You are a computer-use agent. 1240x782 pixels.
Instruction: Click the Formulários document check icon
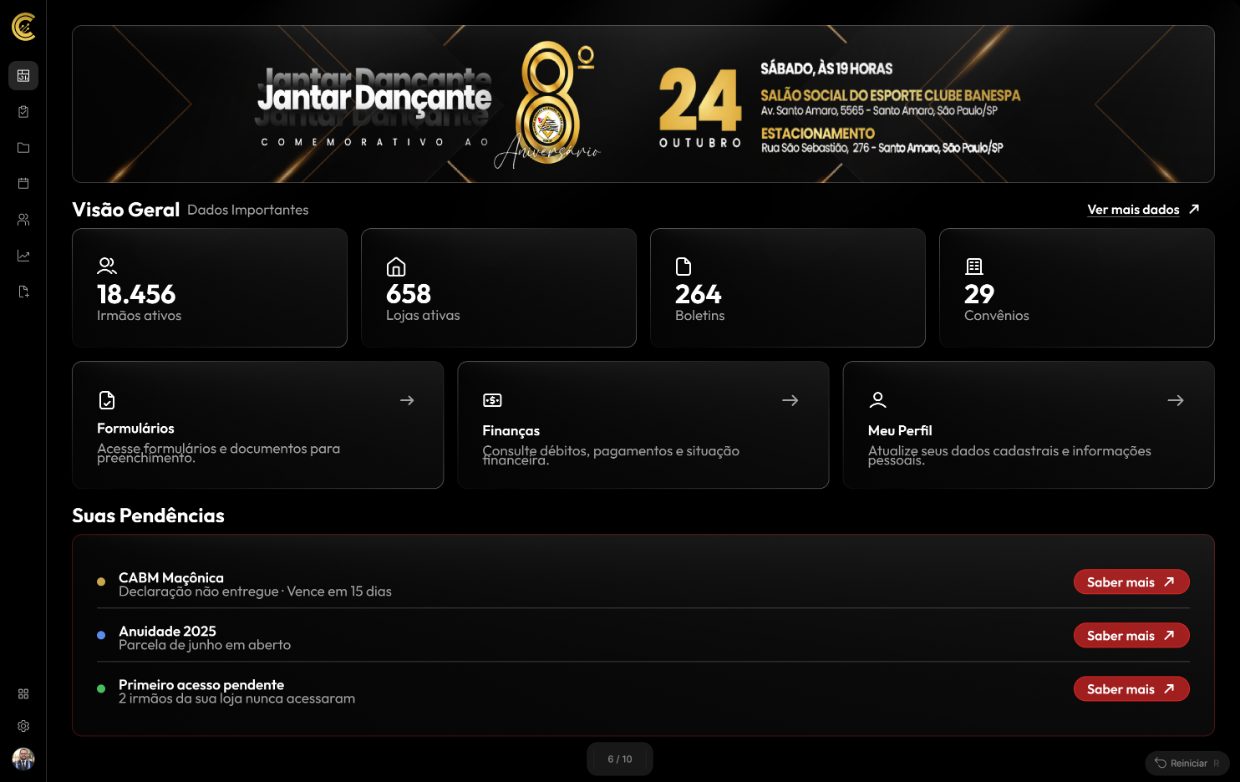[x=107, y=400]
